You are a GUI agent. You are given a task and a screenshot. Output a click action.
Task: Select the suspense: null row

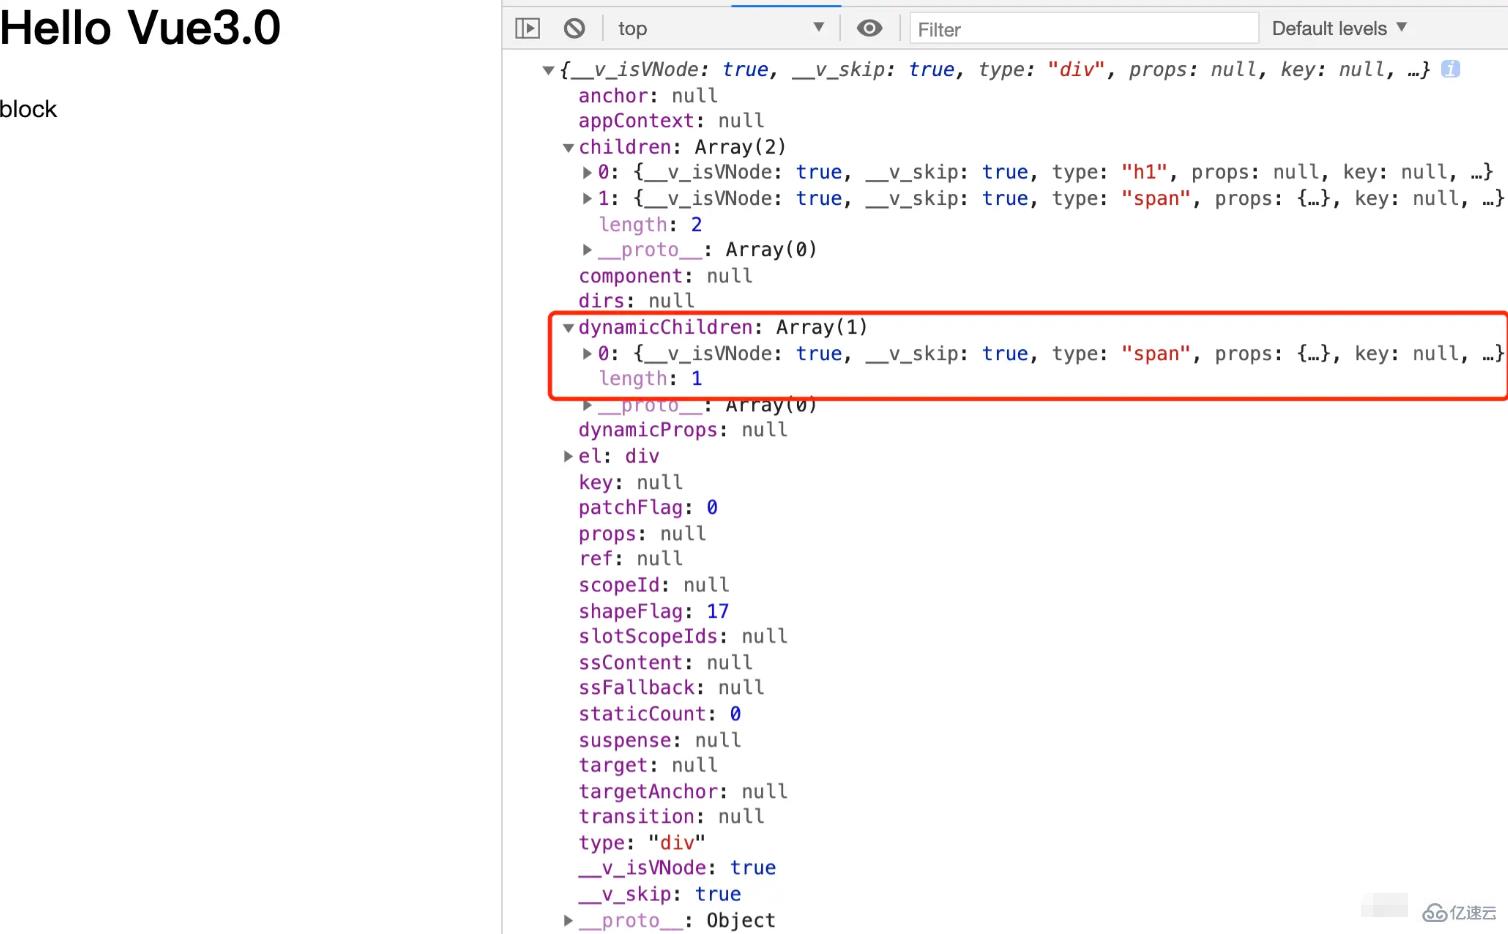click(x=660, y=741)
